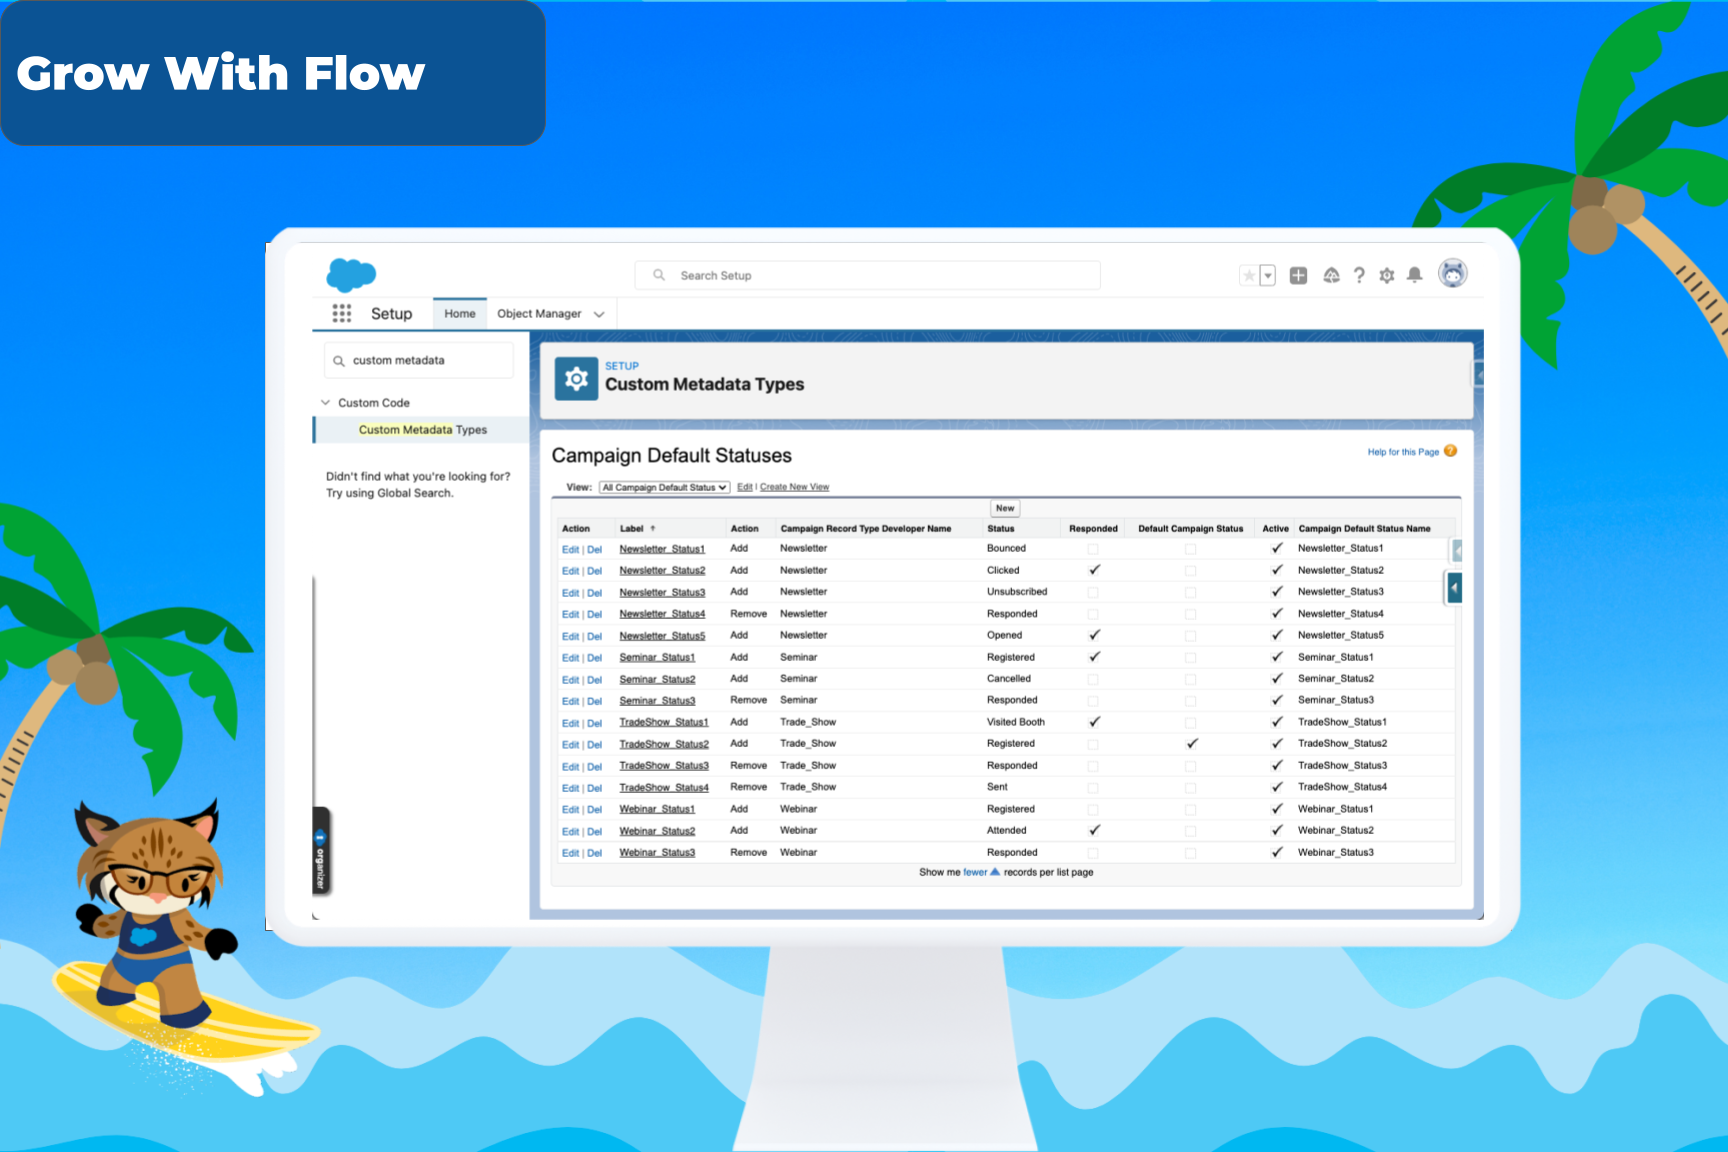The height and width of the screenshot is (1152, 1728).
Task: Collapse the Custom Code tree section
Action: pos(325,403)
